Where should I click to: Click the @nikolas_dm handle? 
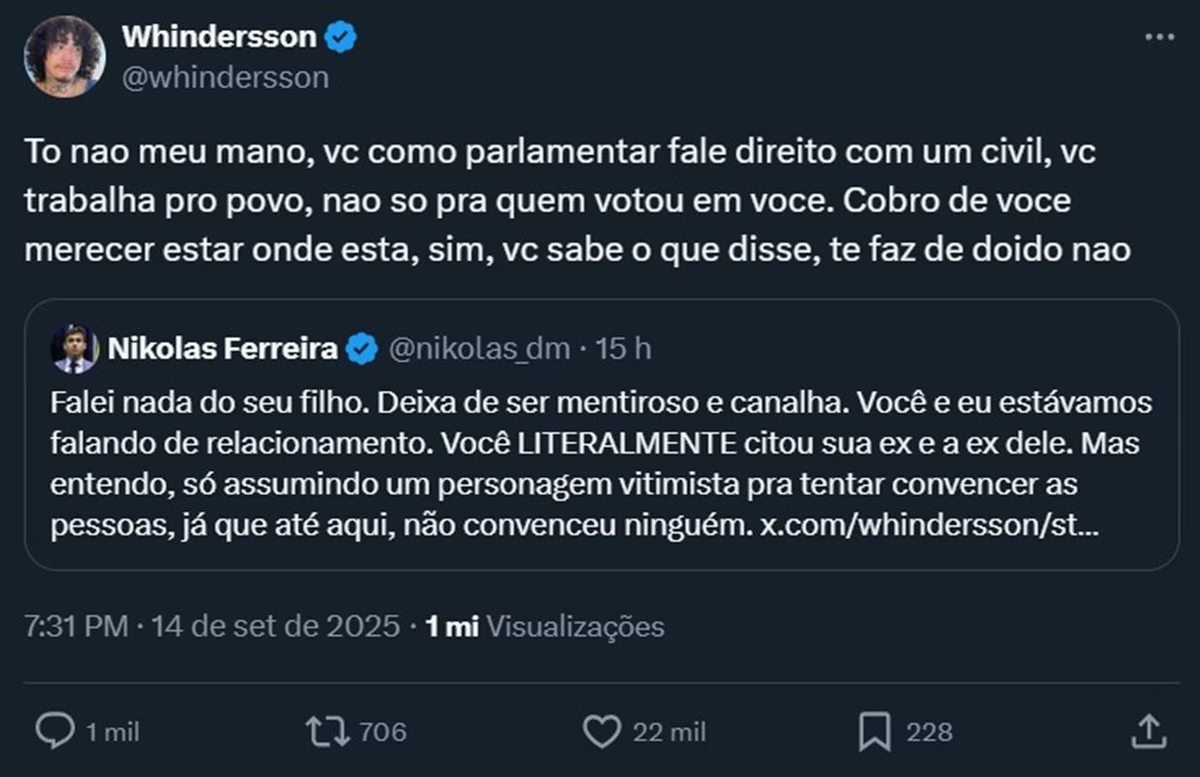(x=478, y=349)
